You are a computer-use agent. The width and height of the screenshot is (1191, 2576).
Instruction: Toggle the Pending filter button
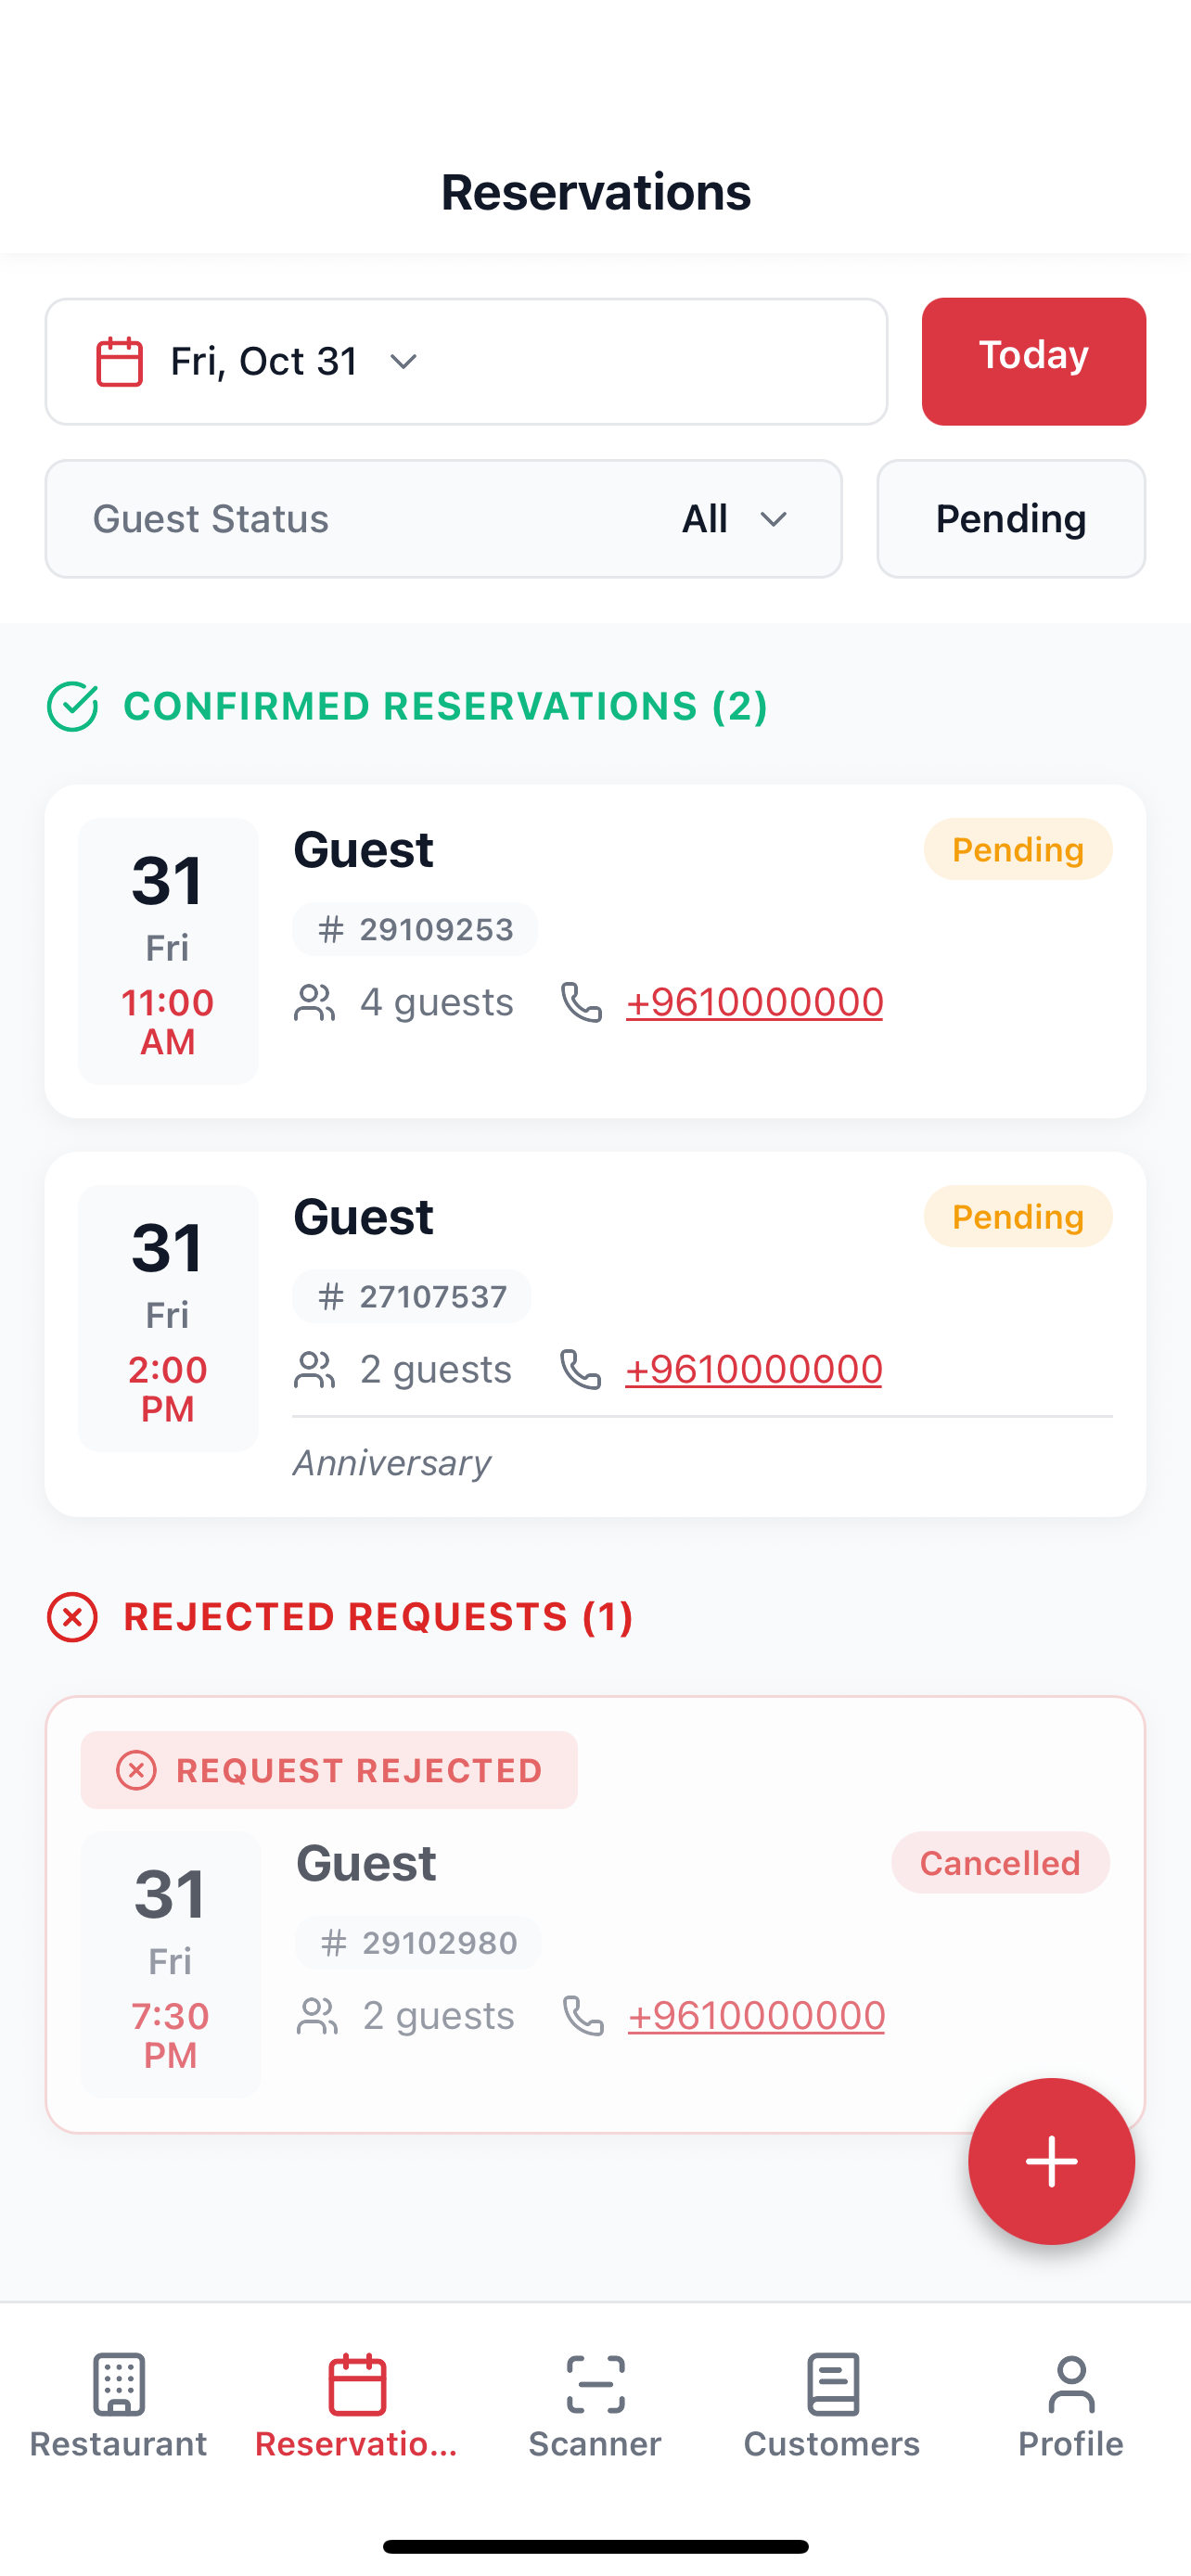[x=1011, y=519]
